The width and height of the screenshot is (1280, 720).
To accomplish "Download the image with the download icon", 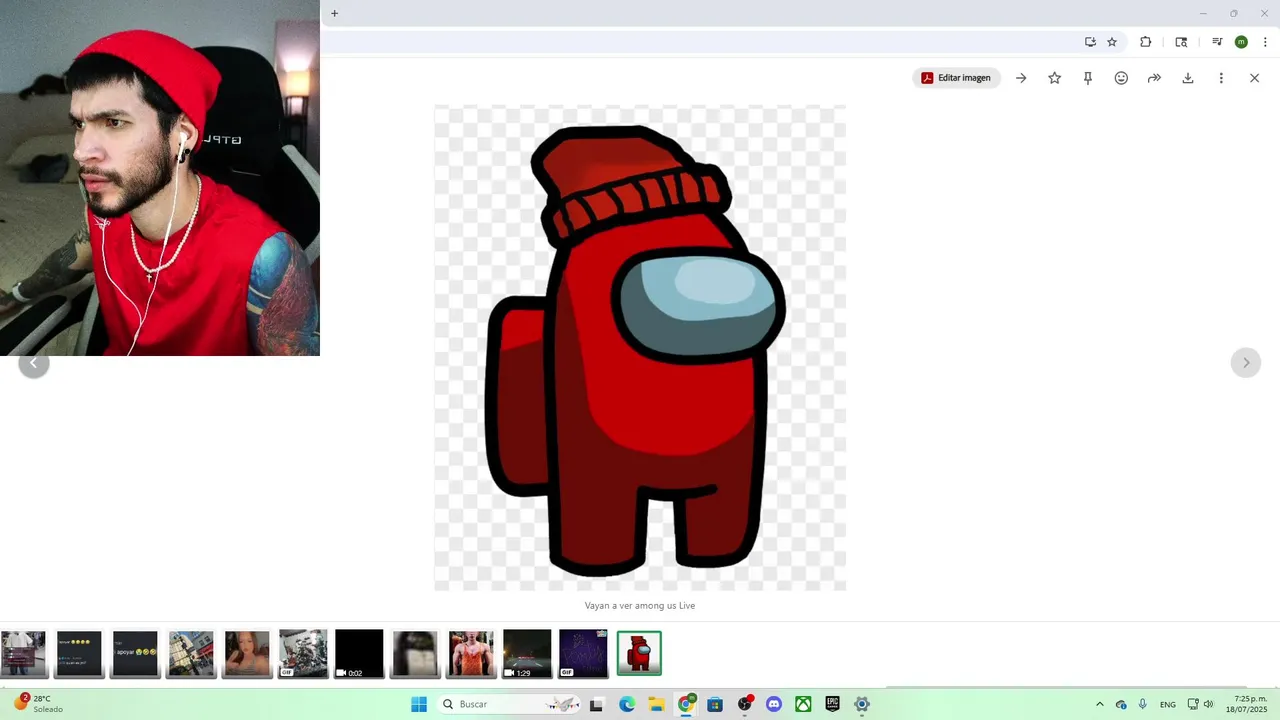I will (x=1188, y=78).
